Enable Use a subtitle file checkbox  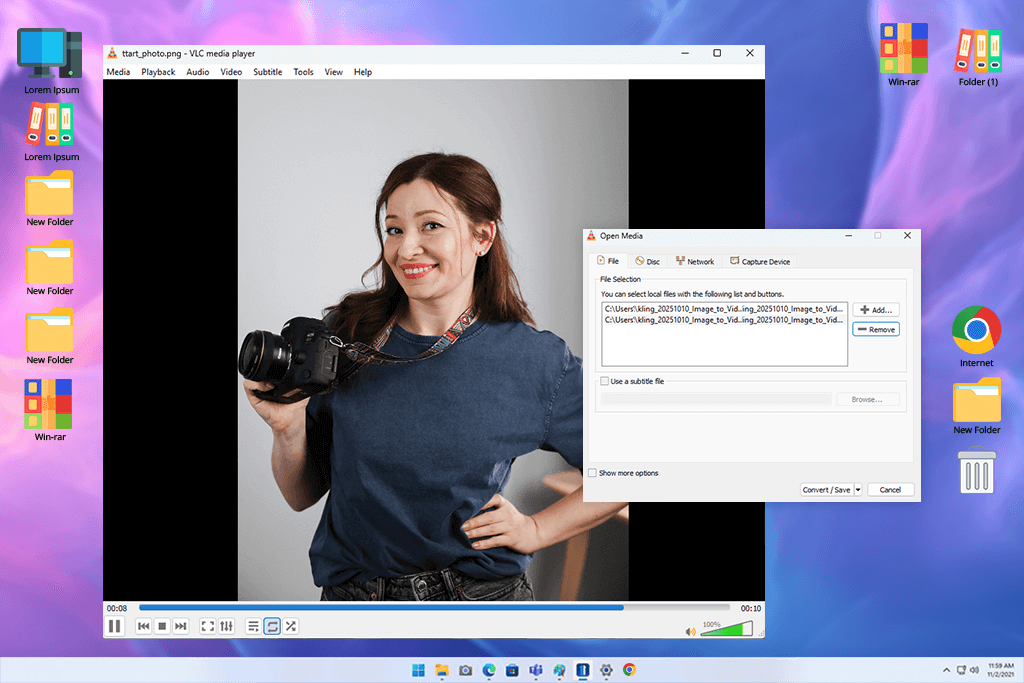coord(605,381)
